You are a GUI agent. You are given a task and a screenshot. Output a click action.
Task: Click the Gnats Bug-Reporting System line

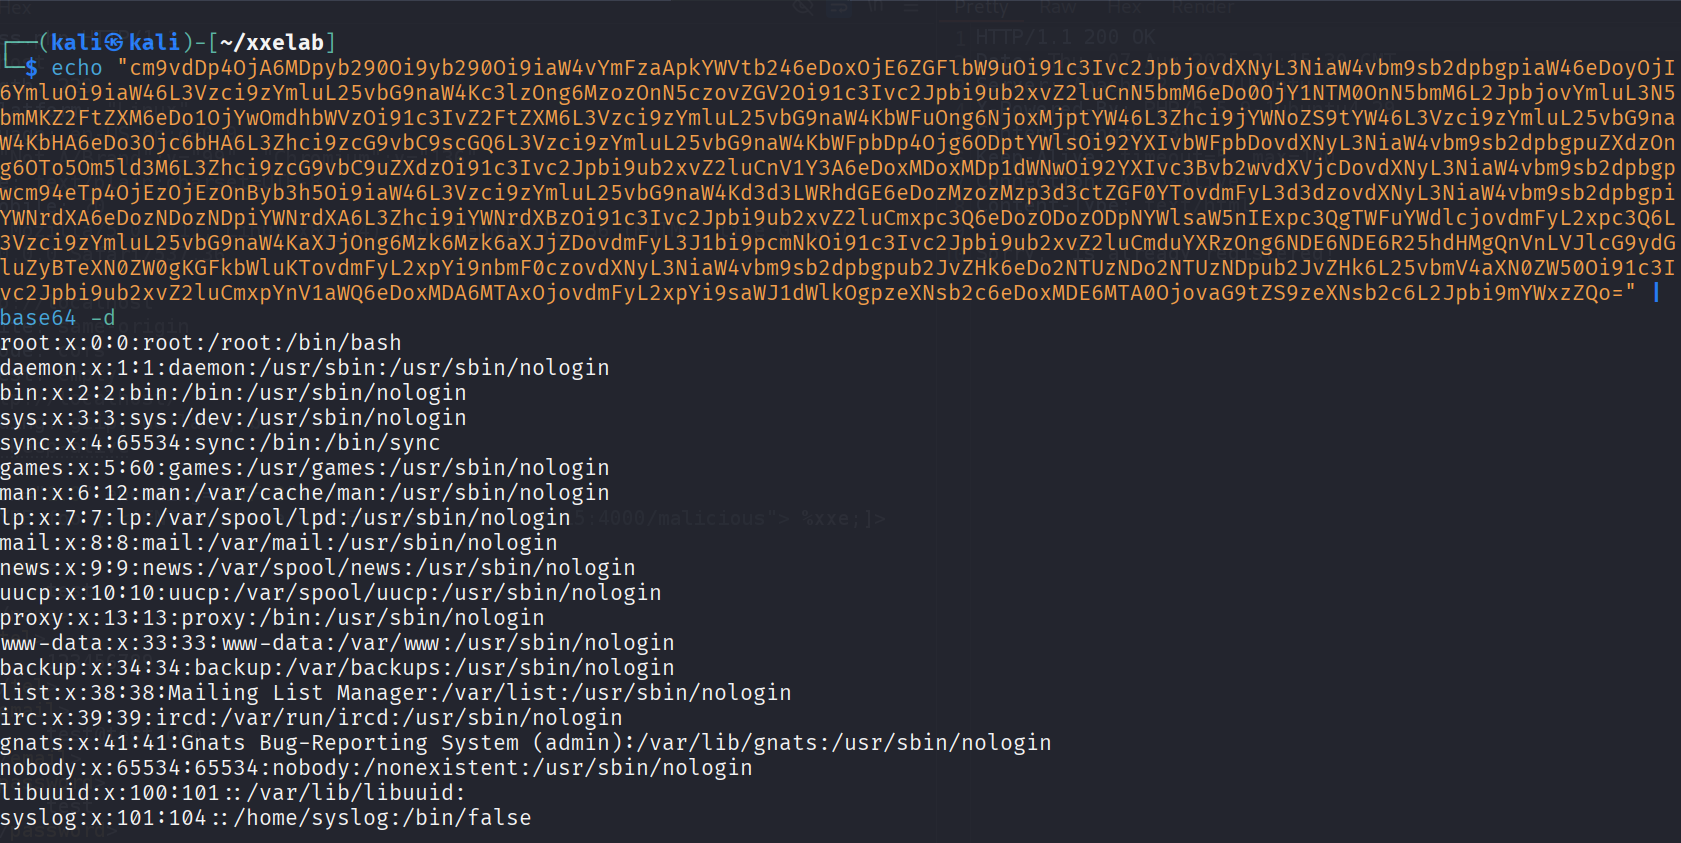click(526, 743)
